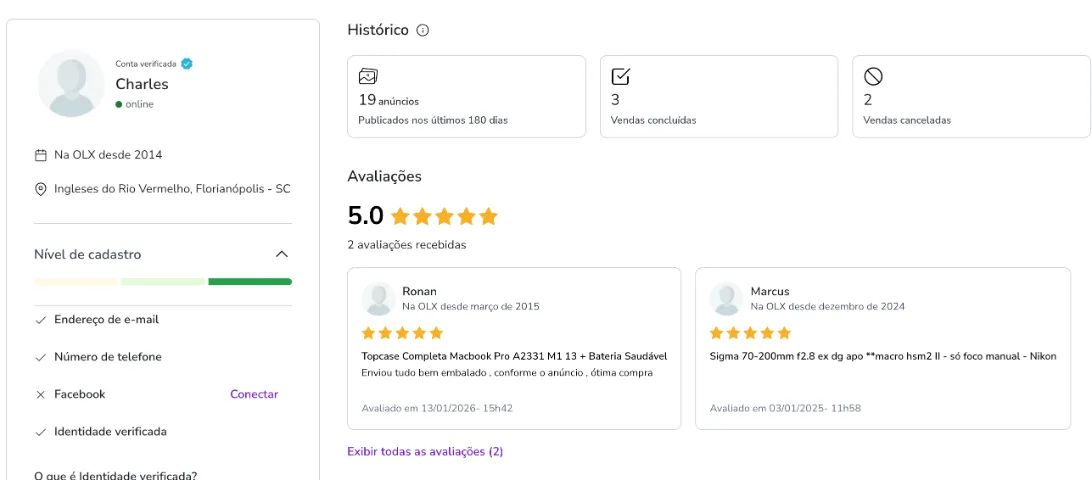Screen dimensions: 1092x480
Task: Open O que é Identidade verificada
Action: 115,475
